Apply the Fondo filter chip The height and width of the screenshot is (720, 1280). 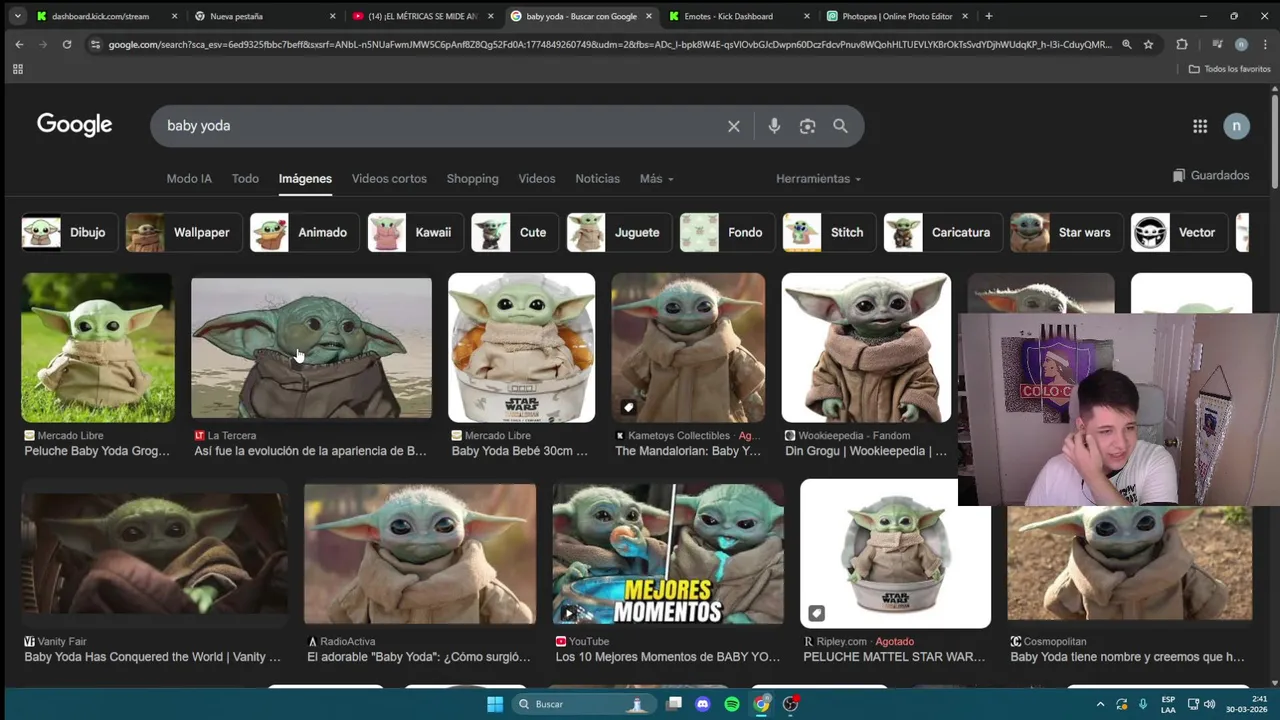(x=725, y=232)
